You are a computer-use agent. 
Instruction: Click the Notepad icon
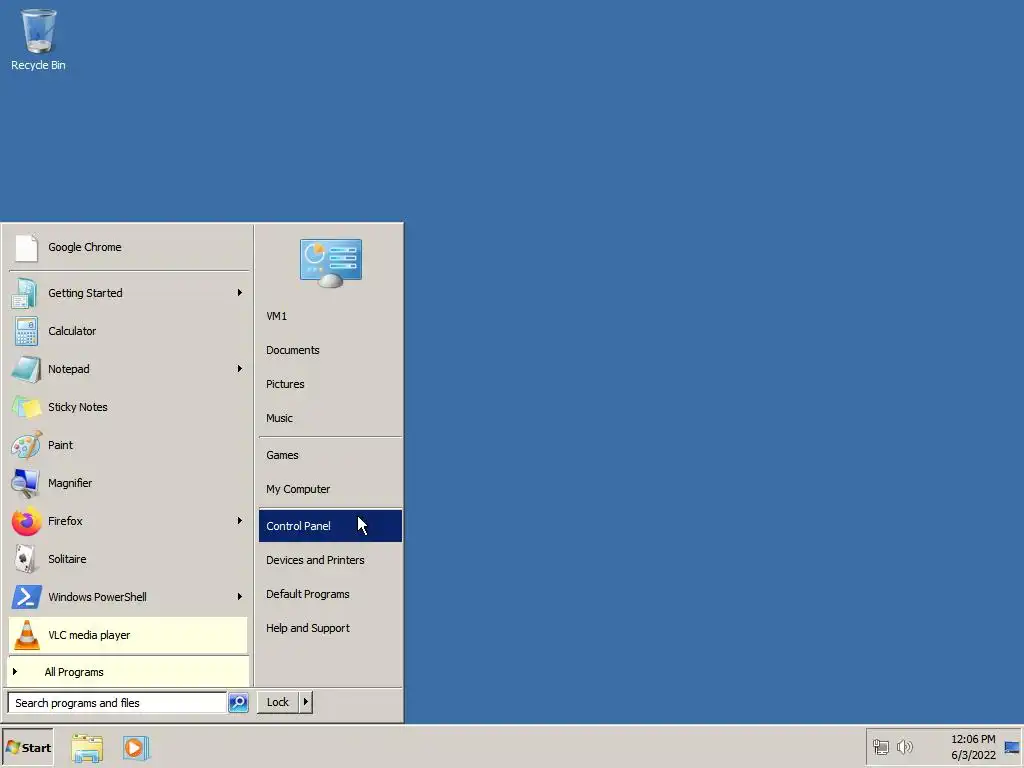[26, 369]
